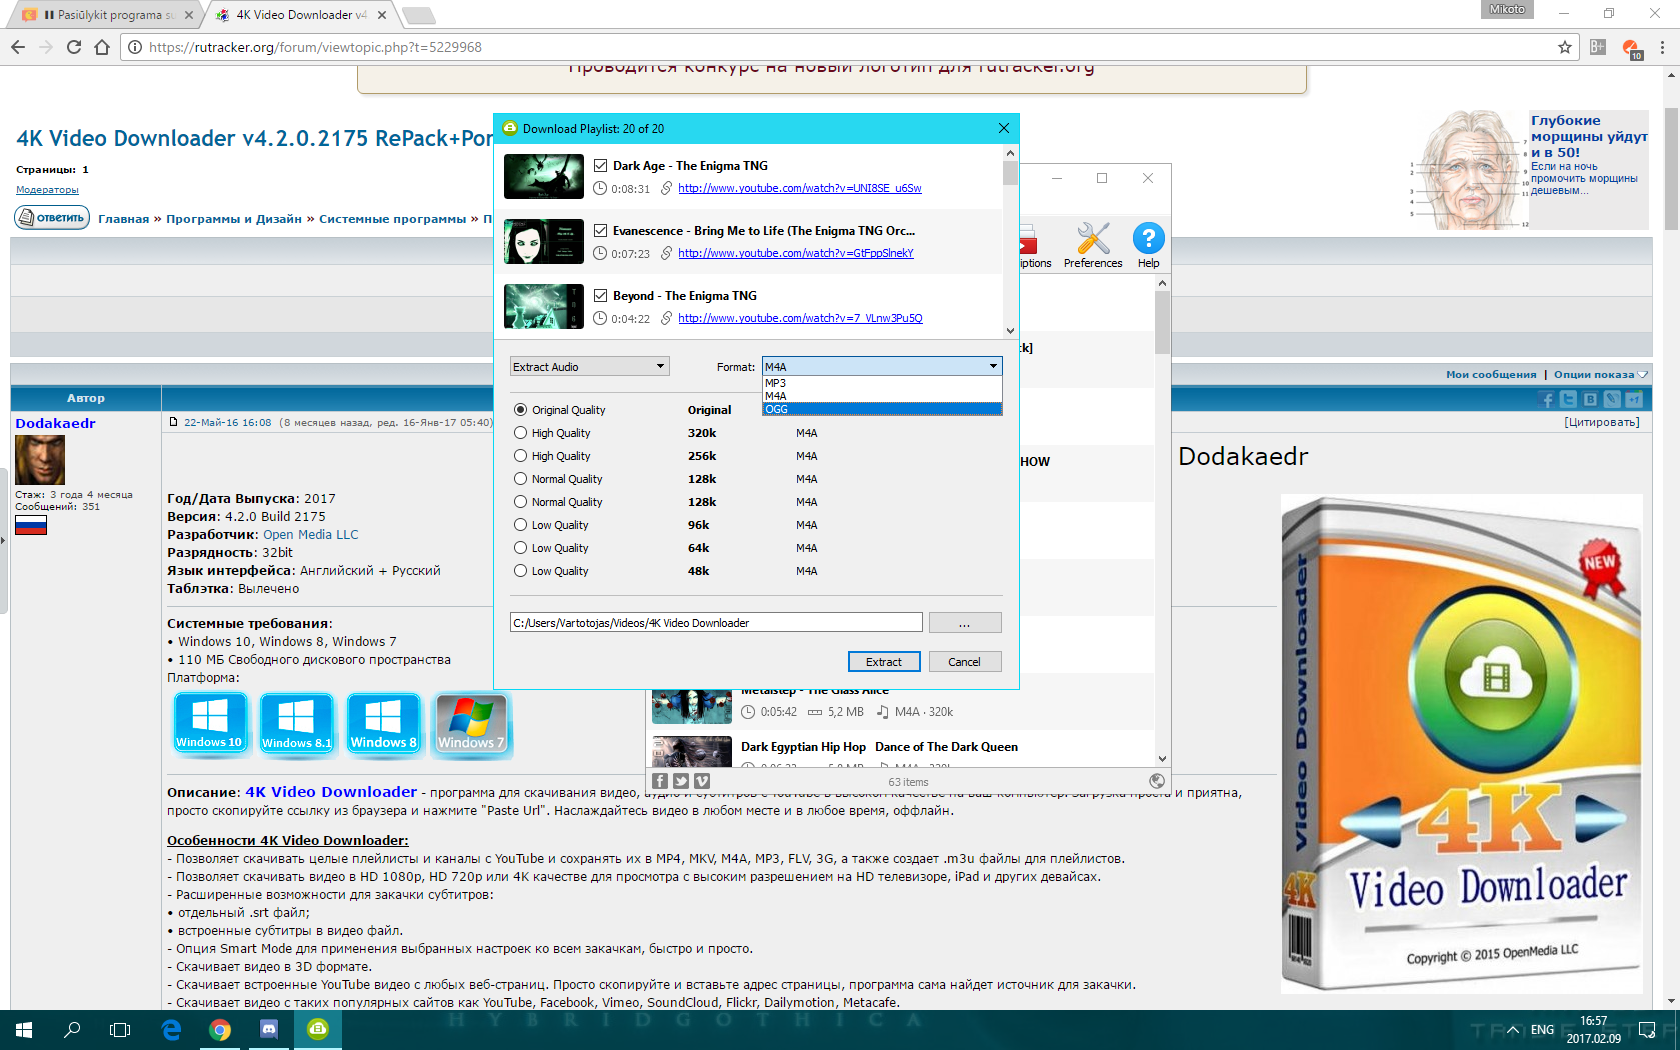The height and width of the screenshot is (1050, 1680).
Task: Select Low Quality 64k option
Action: tap(520, 548)
